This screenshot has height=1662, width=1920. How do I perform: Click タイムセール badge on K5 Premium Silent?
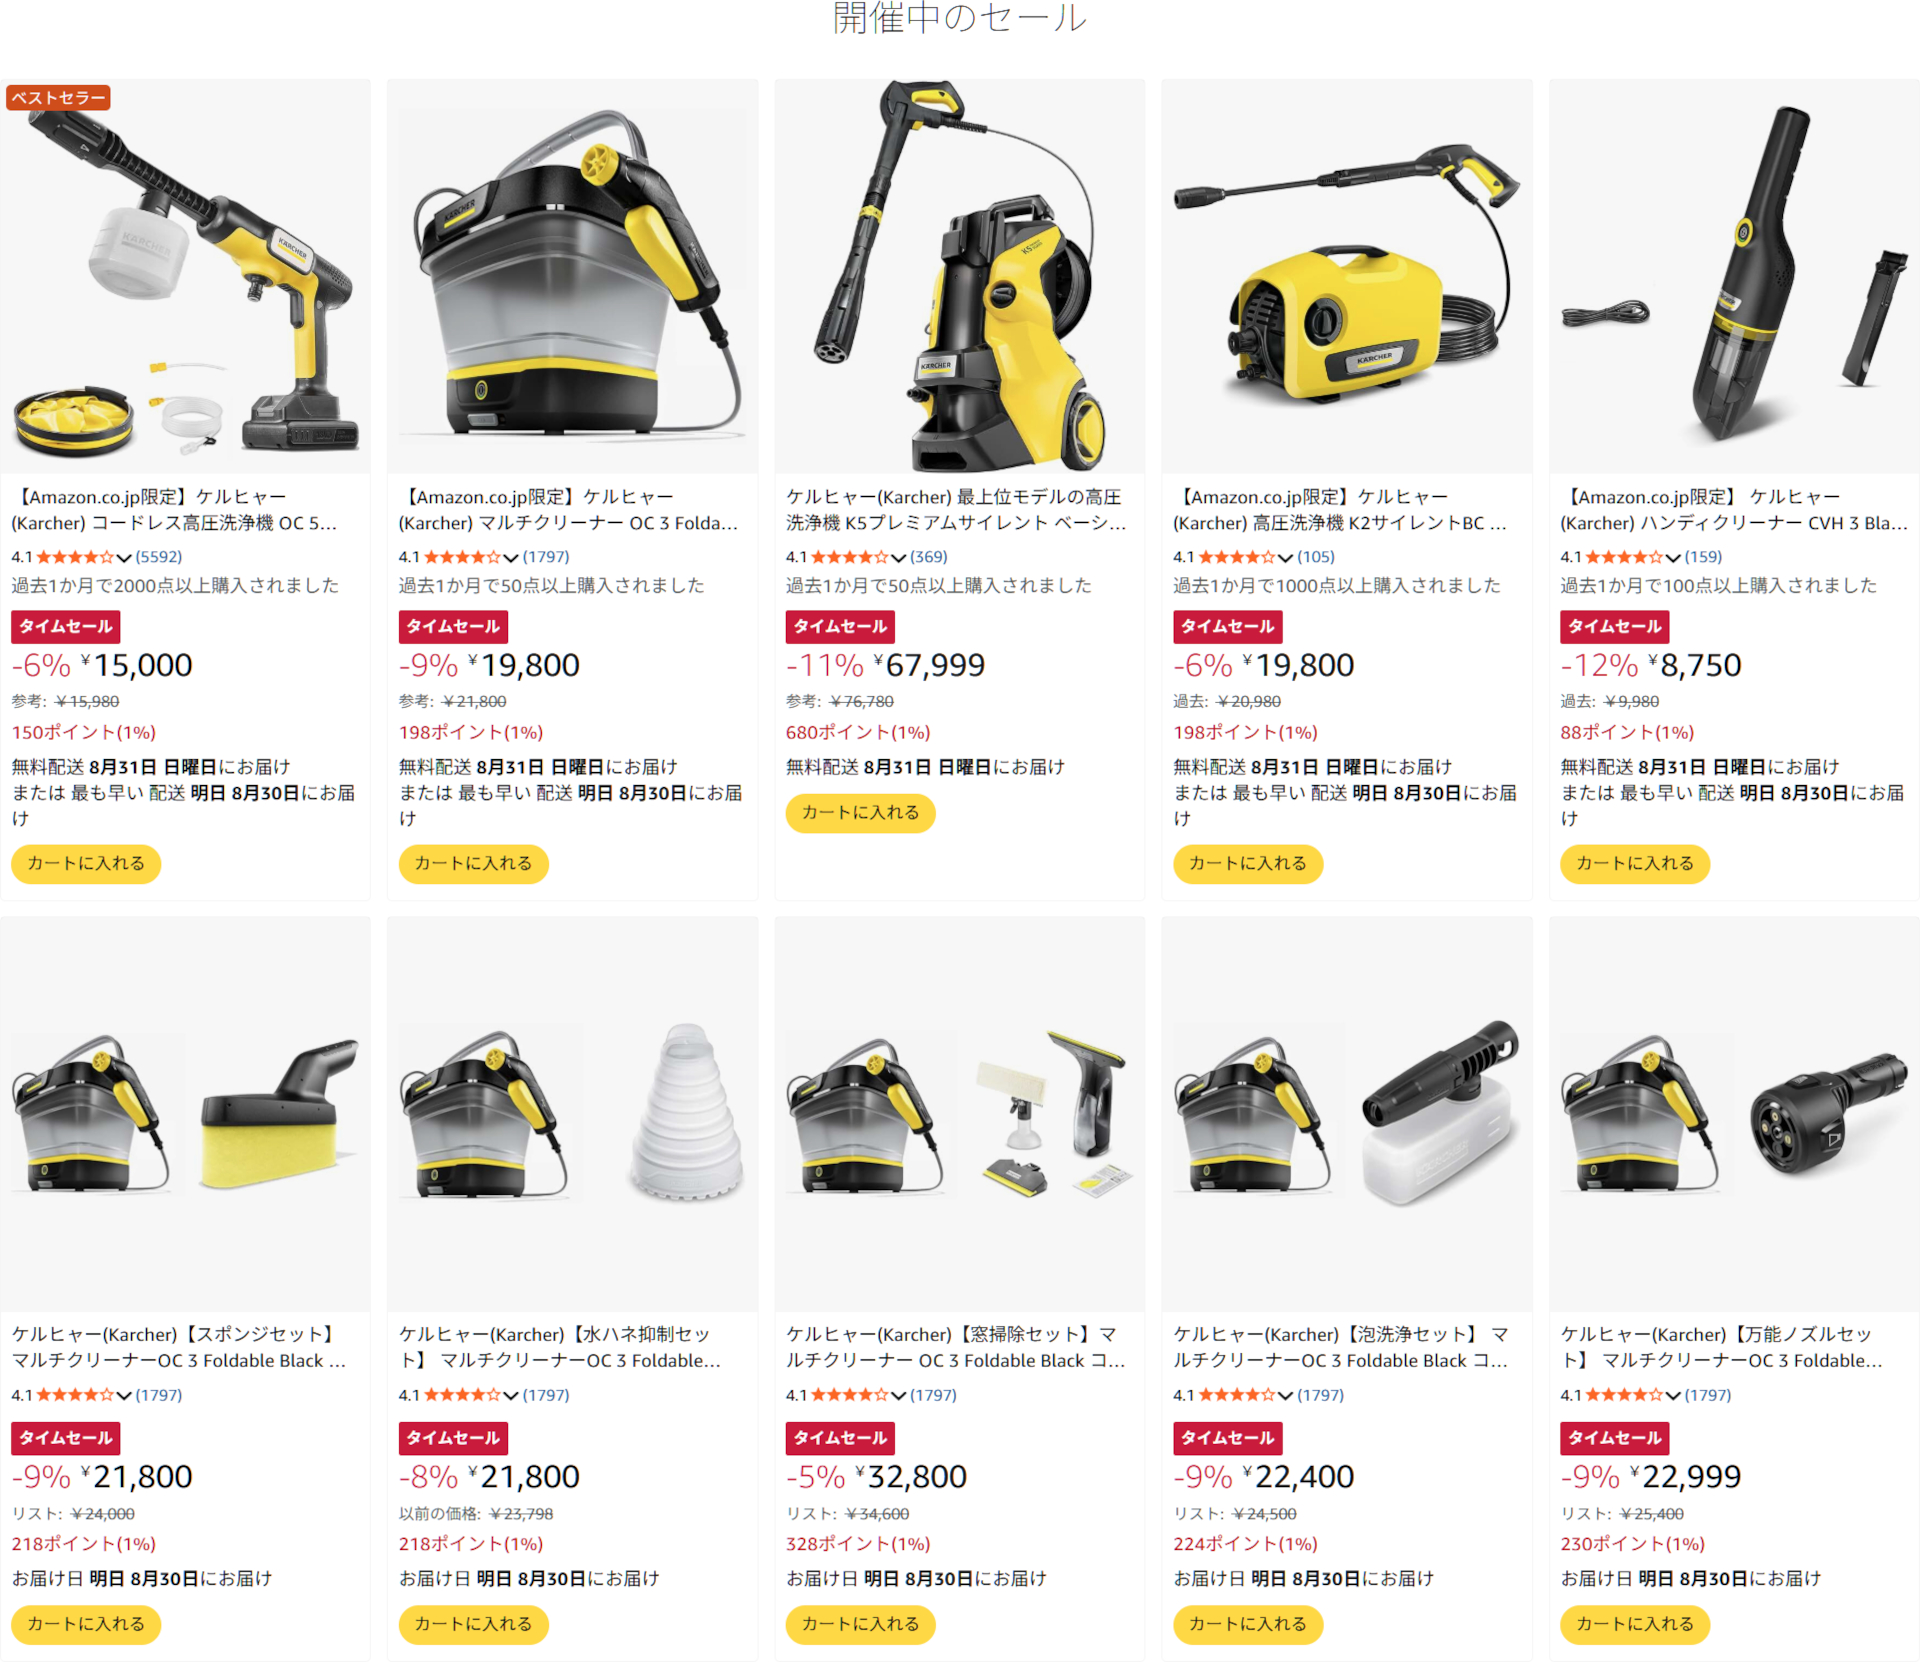840,627
